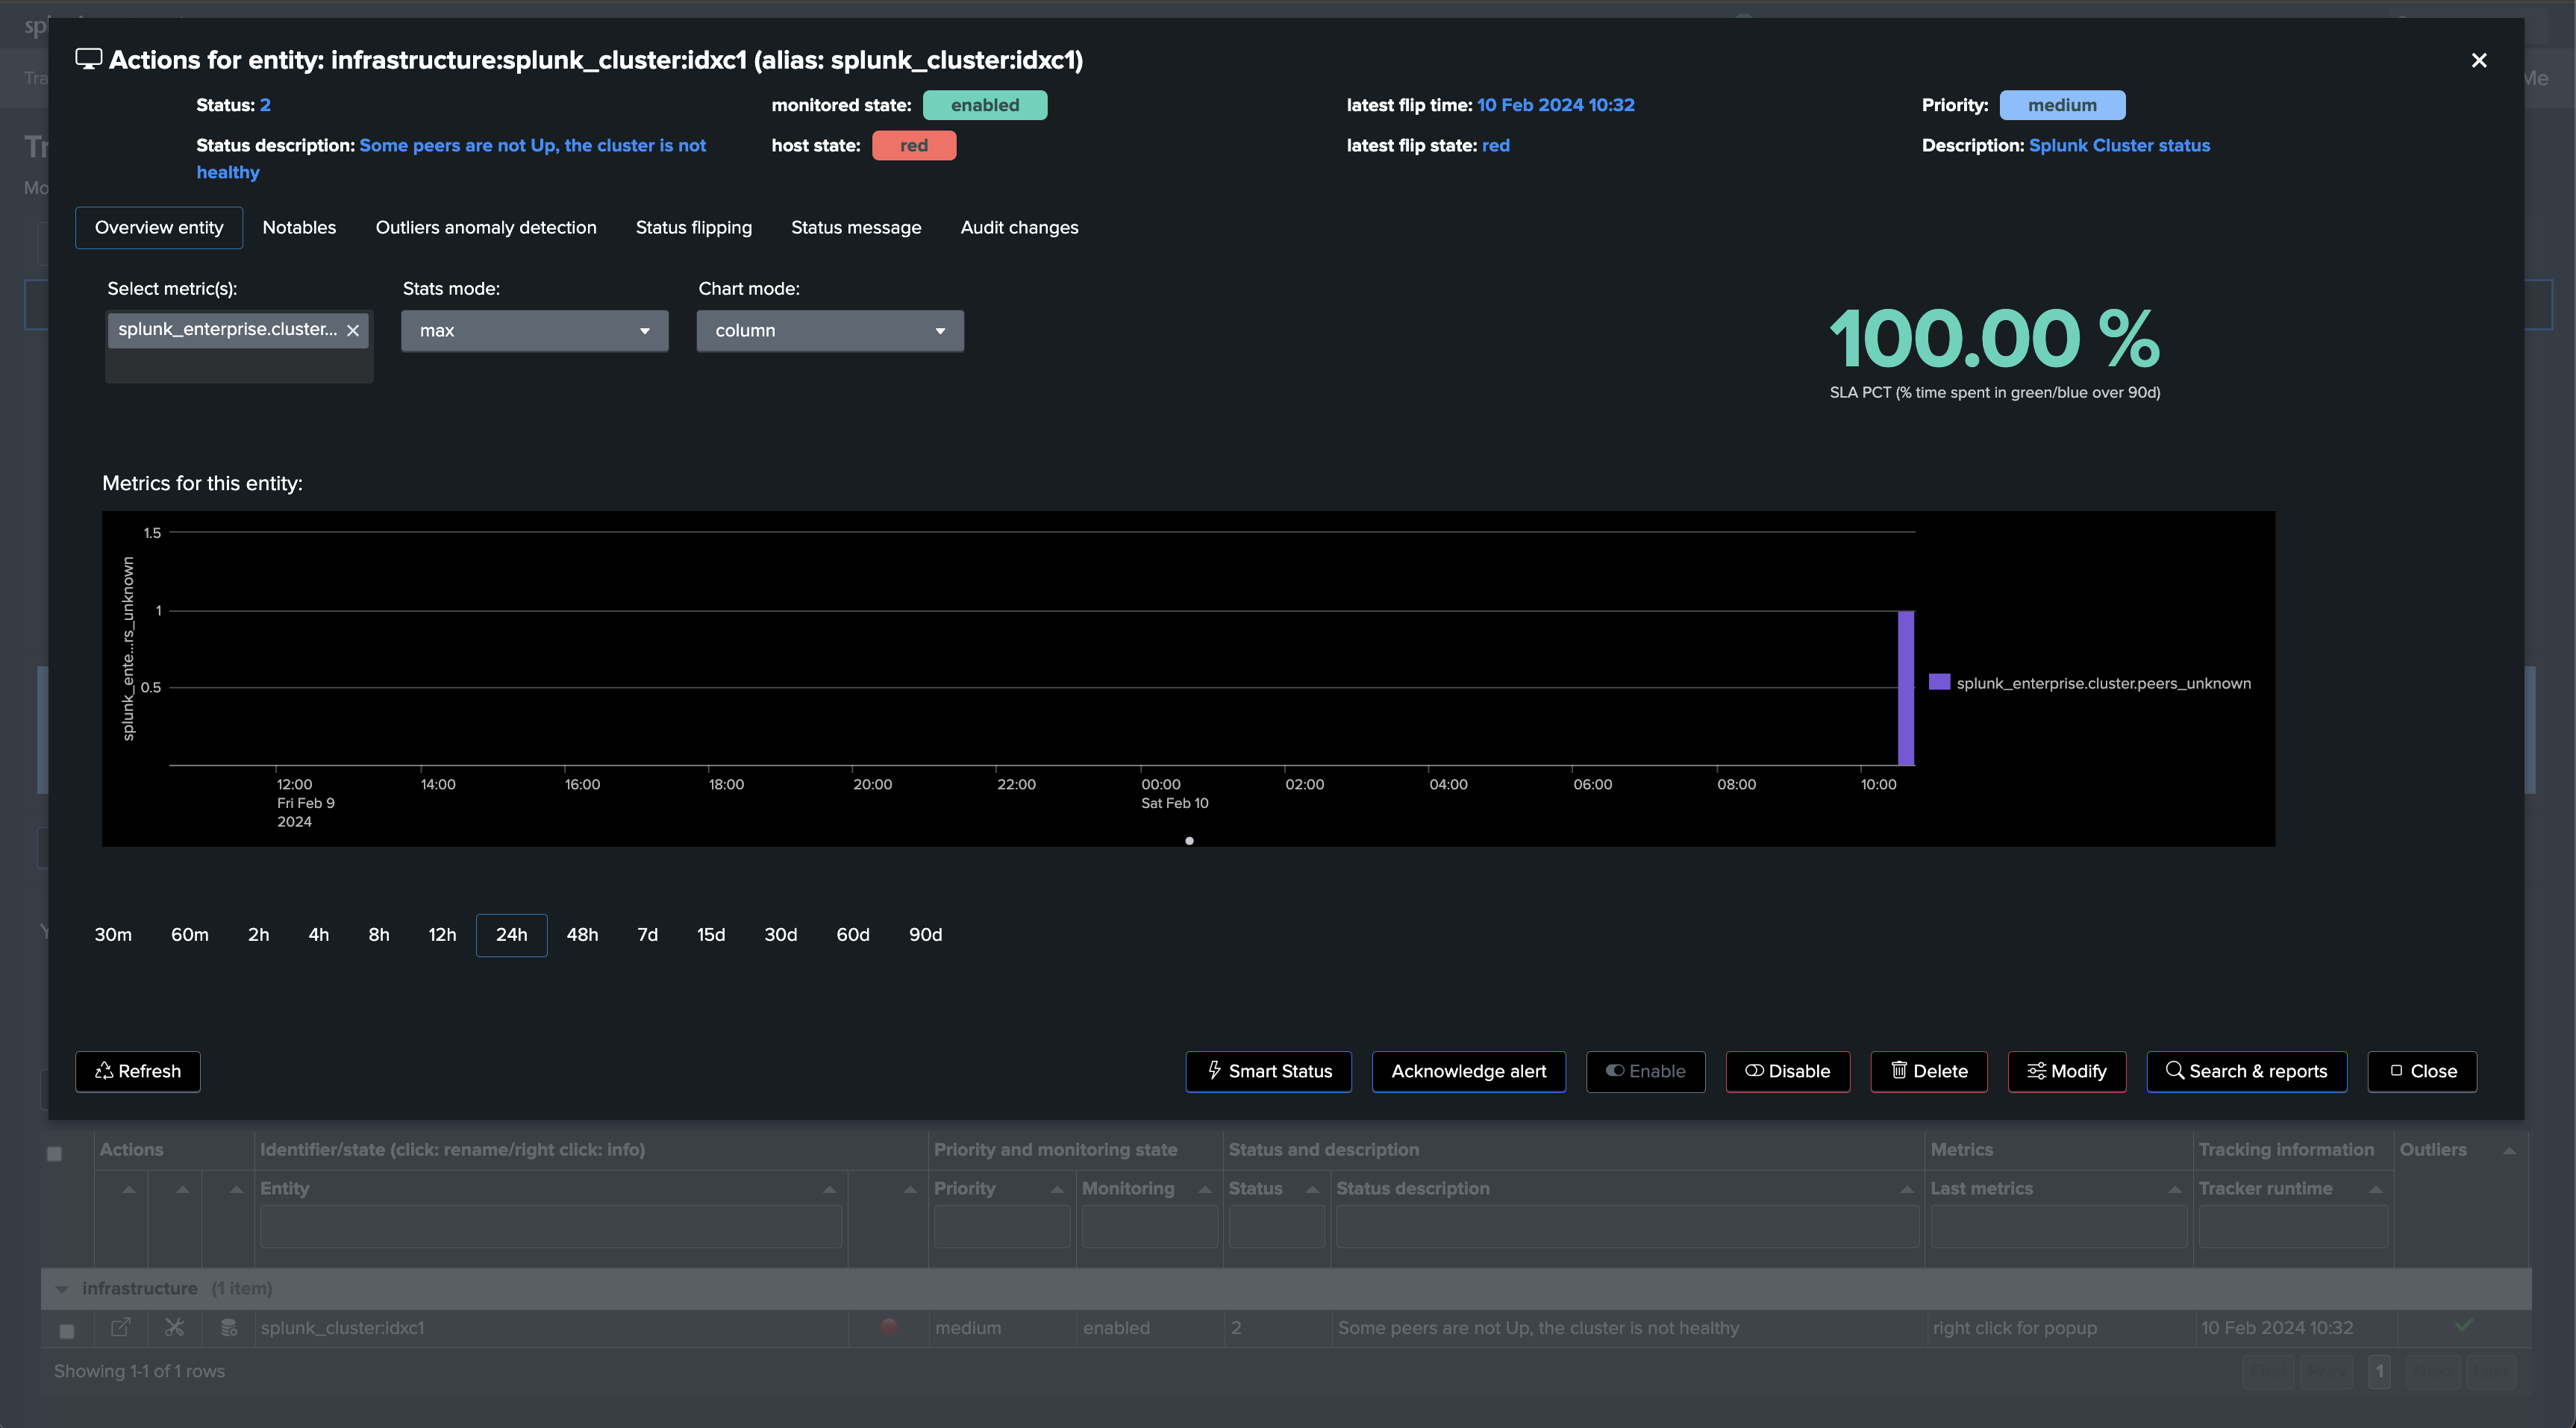Viewport: 2576px width, 1428px height.
Task: Open Outliers anomaly detection tab
Action: click(486, 228)
